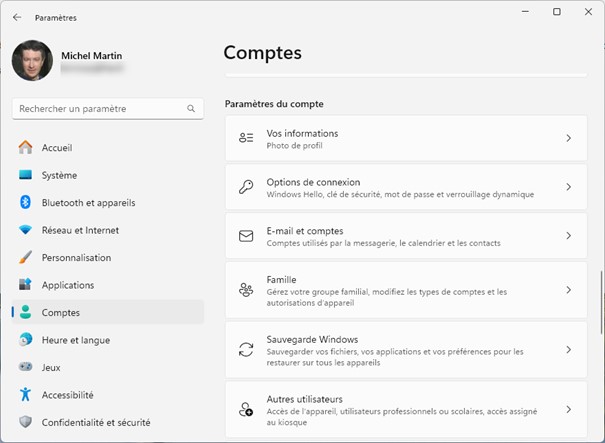Image resolution: width=605 pixels, height=443 pixels.
Task: Click the Confidentialité et sécurité shield icon
Action: (x=26, y=422)
